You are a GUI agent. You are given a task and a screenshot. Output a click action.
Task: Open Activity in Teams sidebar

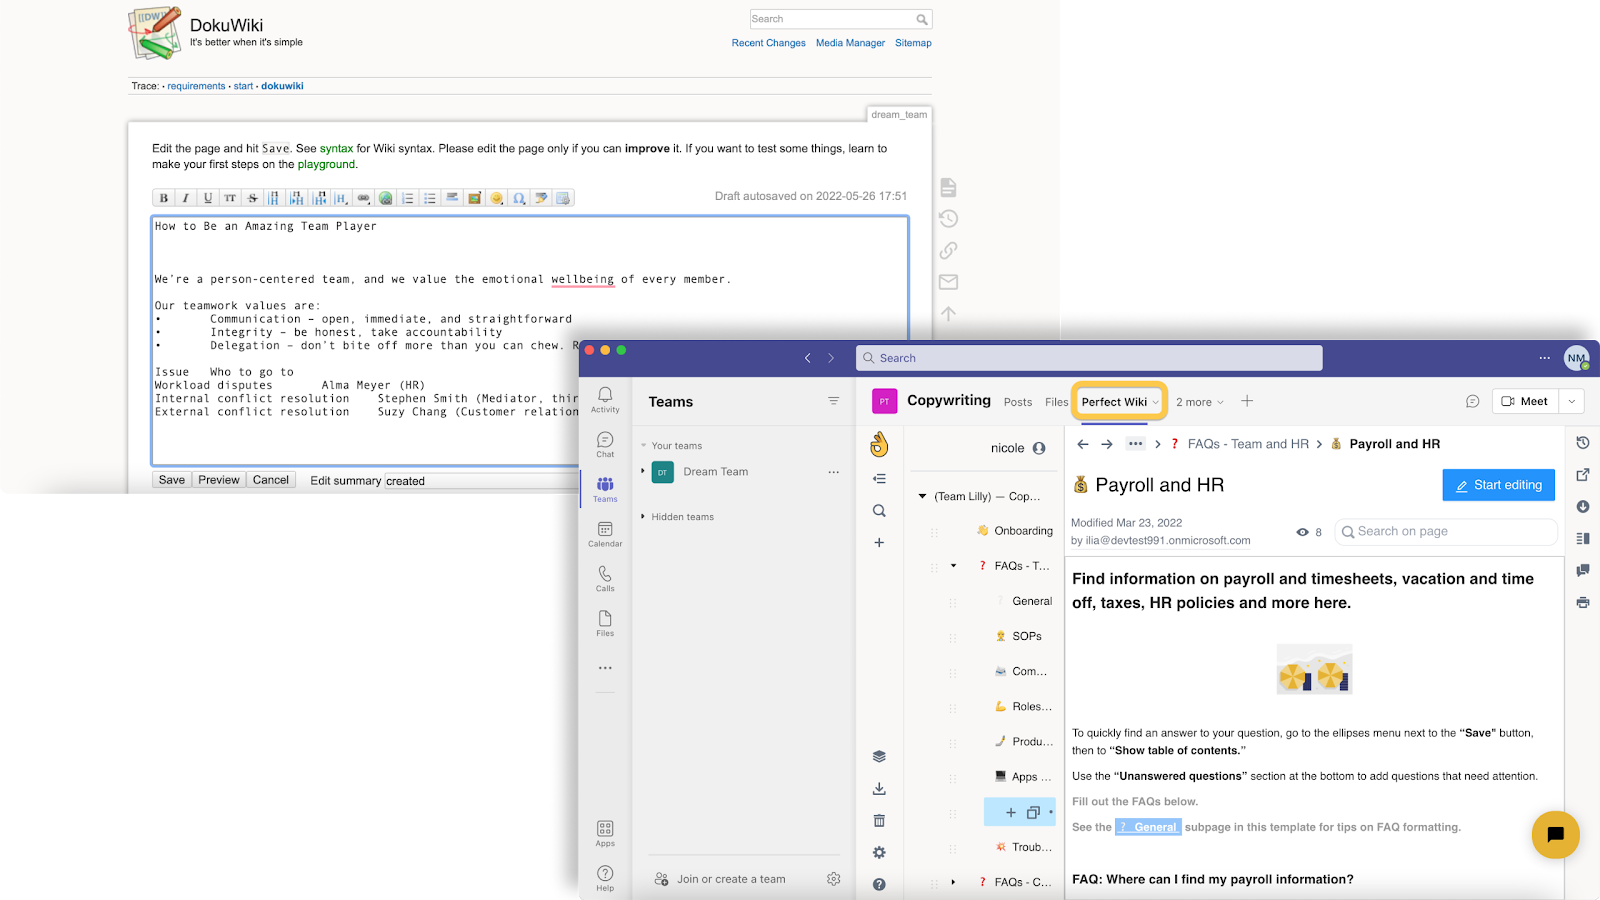605,399
